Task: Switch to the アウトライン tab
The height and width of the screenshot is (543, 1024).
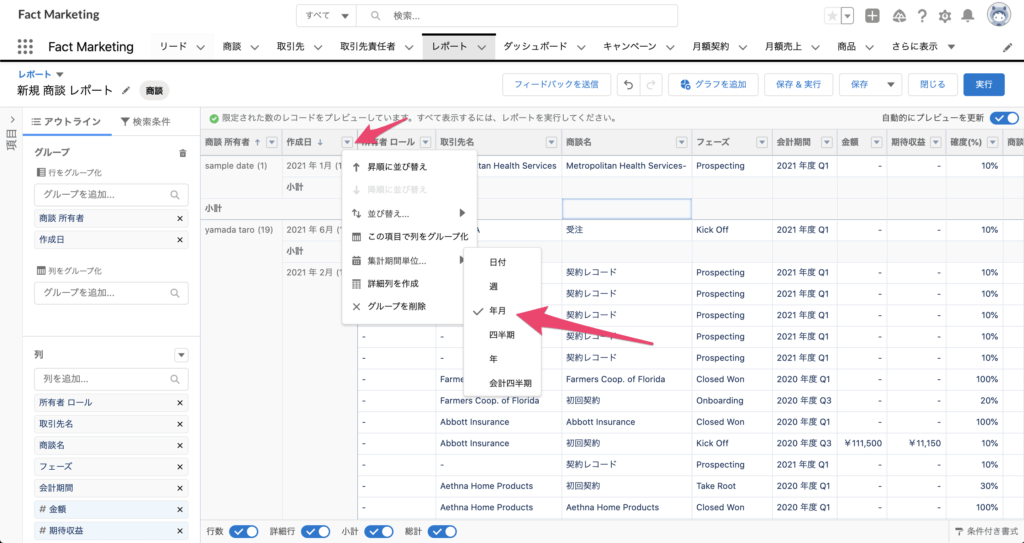Action: click(67, 122)
